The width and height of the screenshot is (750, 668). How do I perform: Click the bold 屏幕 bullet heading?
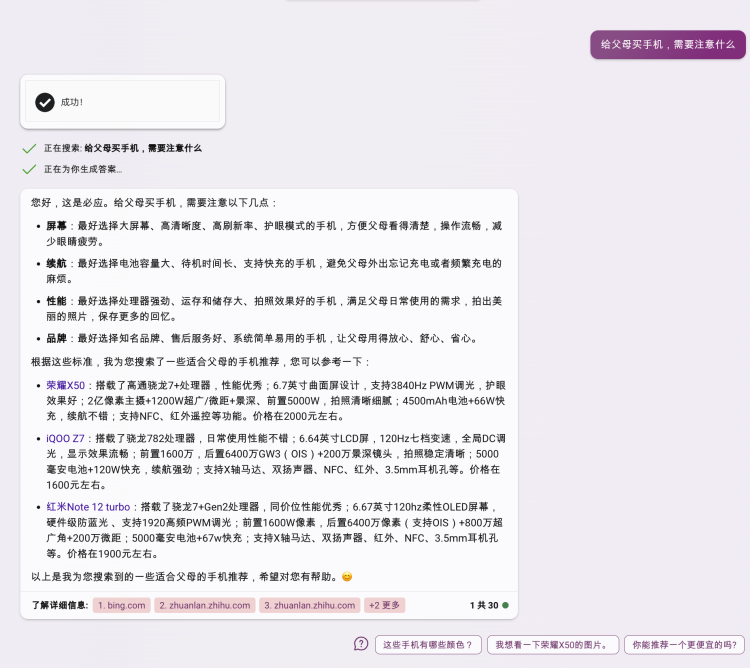pyautogui.click(x=56, y=226)
